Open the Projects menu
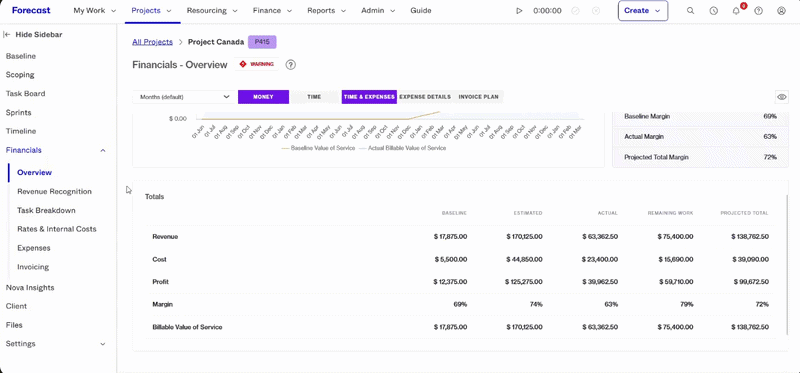 [x=151, y=11]
